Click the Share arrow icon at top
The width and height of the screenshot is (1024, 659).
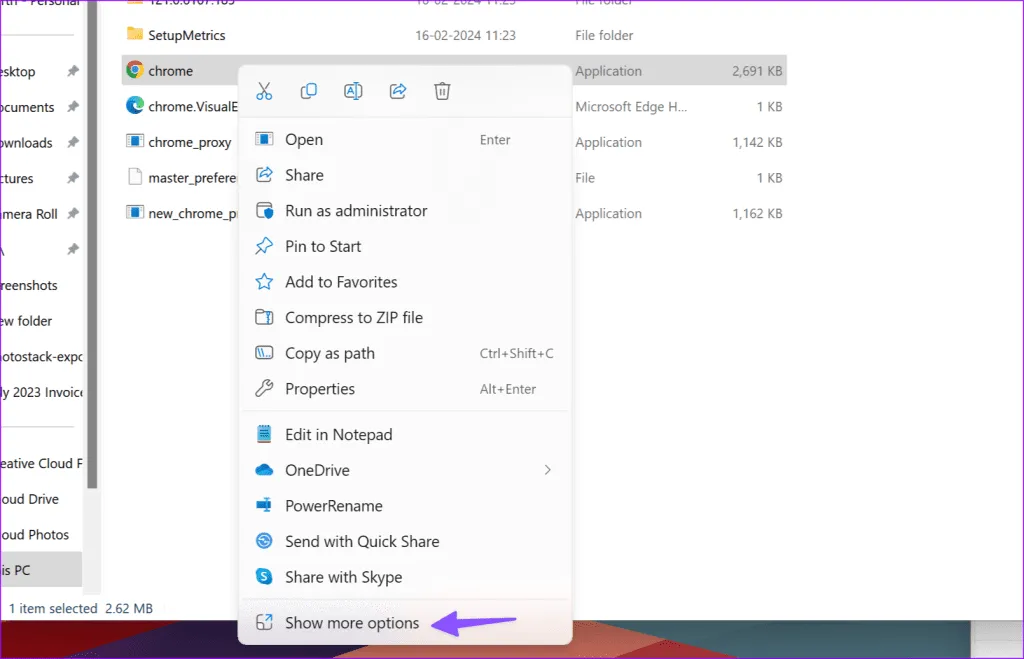[398, 92]
